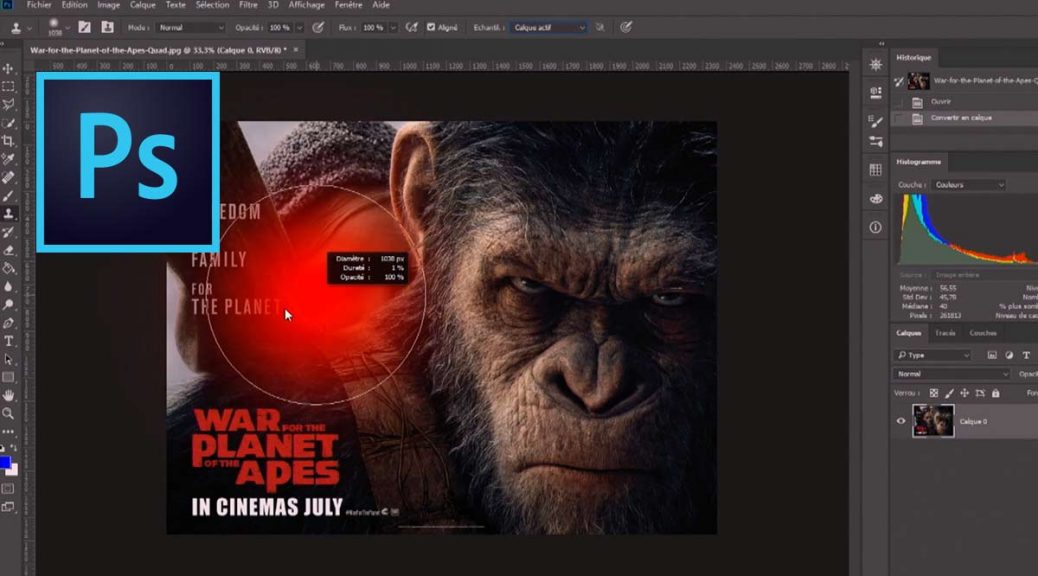Open the Couche Couleurs dropdown in Histogramme
The height and width of the screenshot is (576, 1038).
pyautogui.click(x=968, y=185)
